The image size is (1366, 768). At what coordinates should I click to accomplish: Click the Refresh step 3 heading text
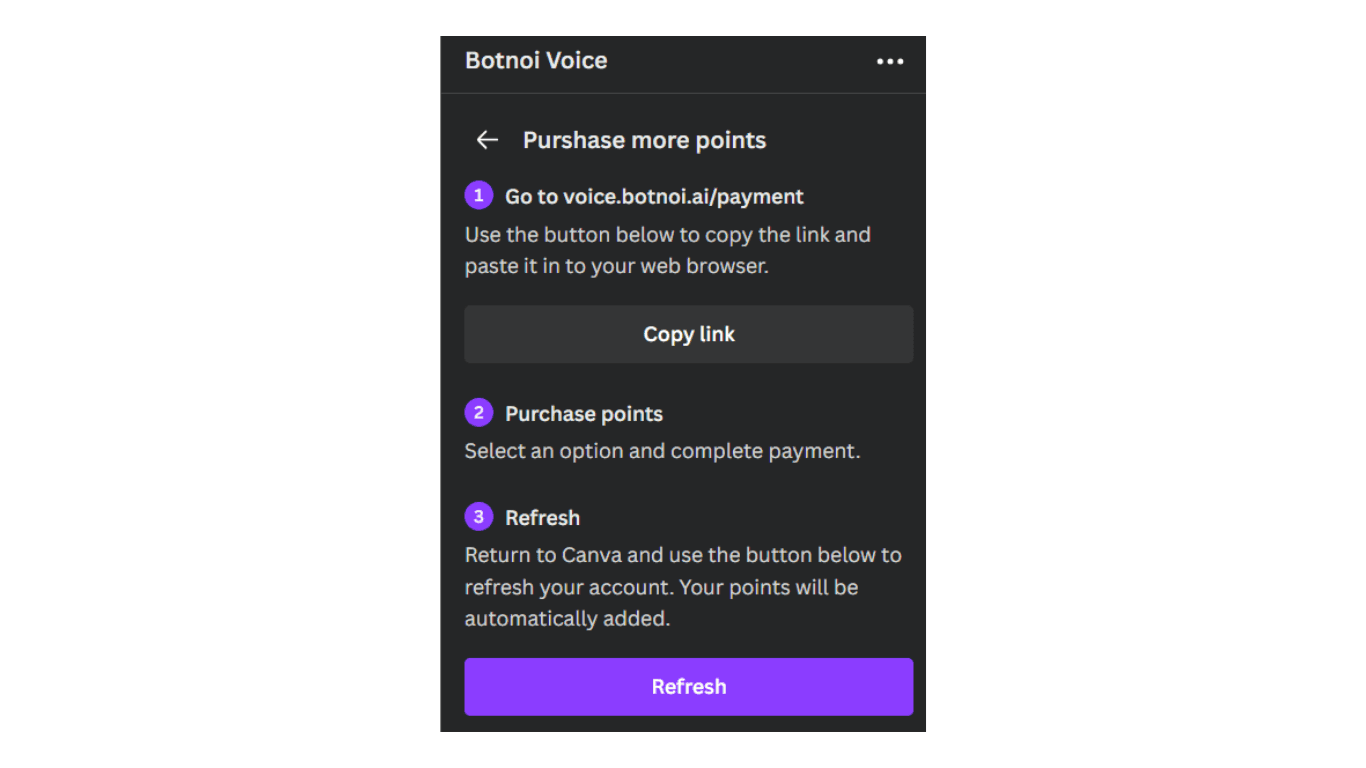coord(542,518)
